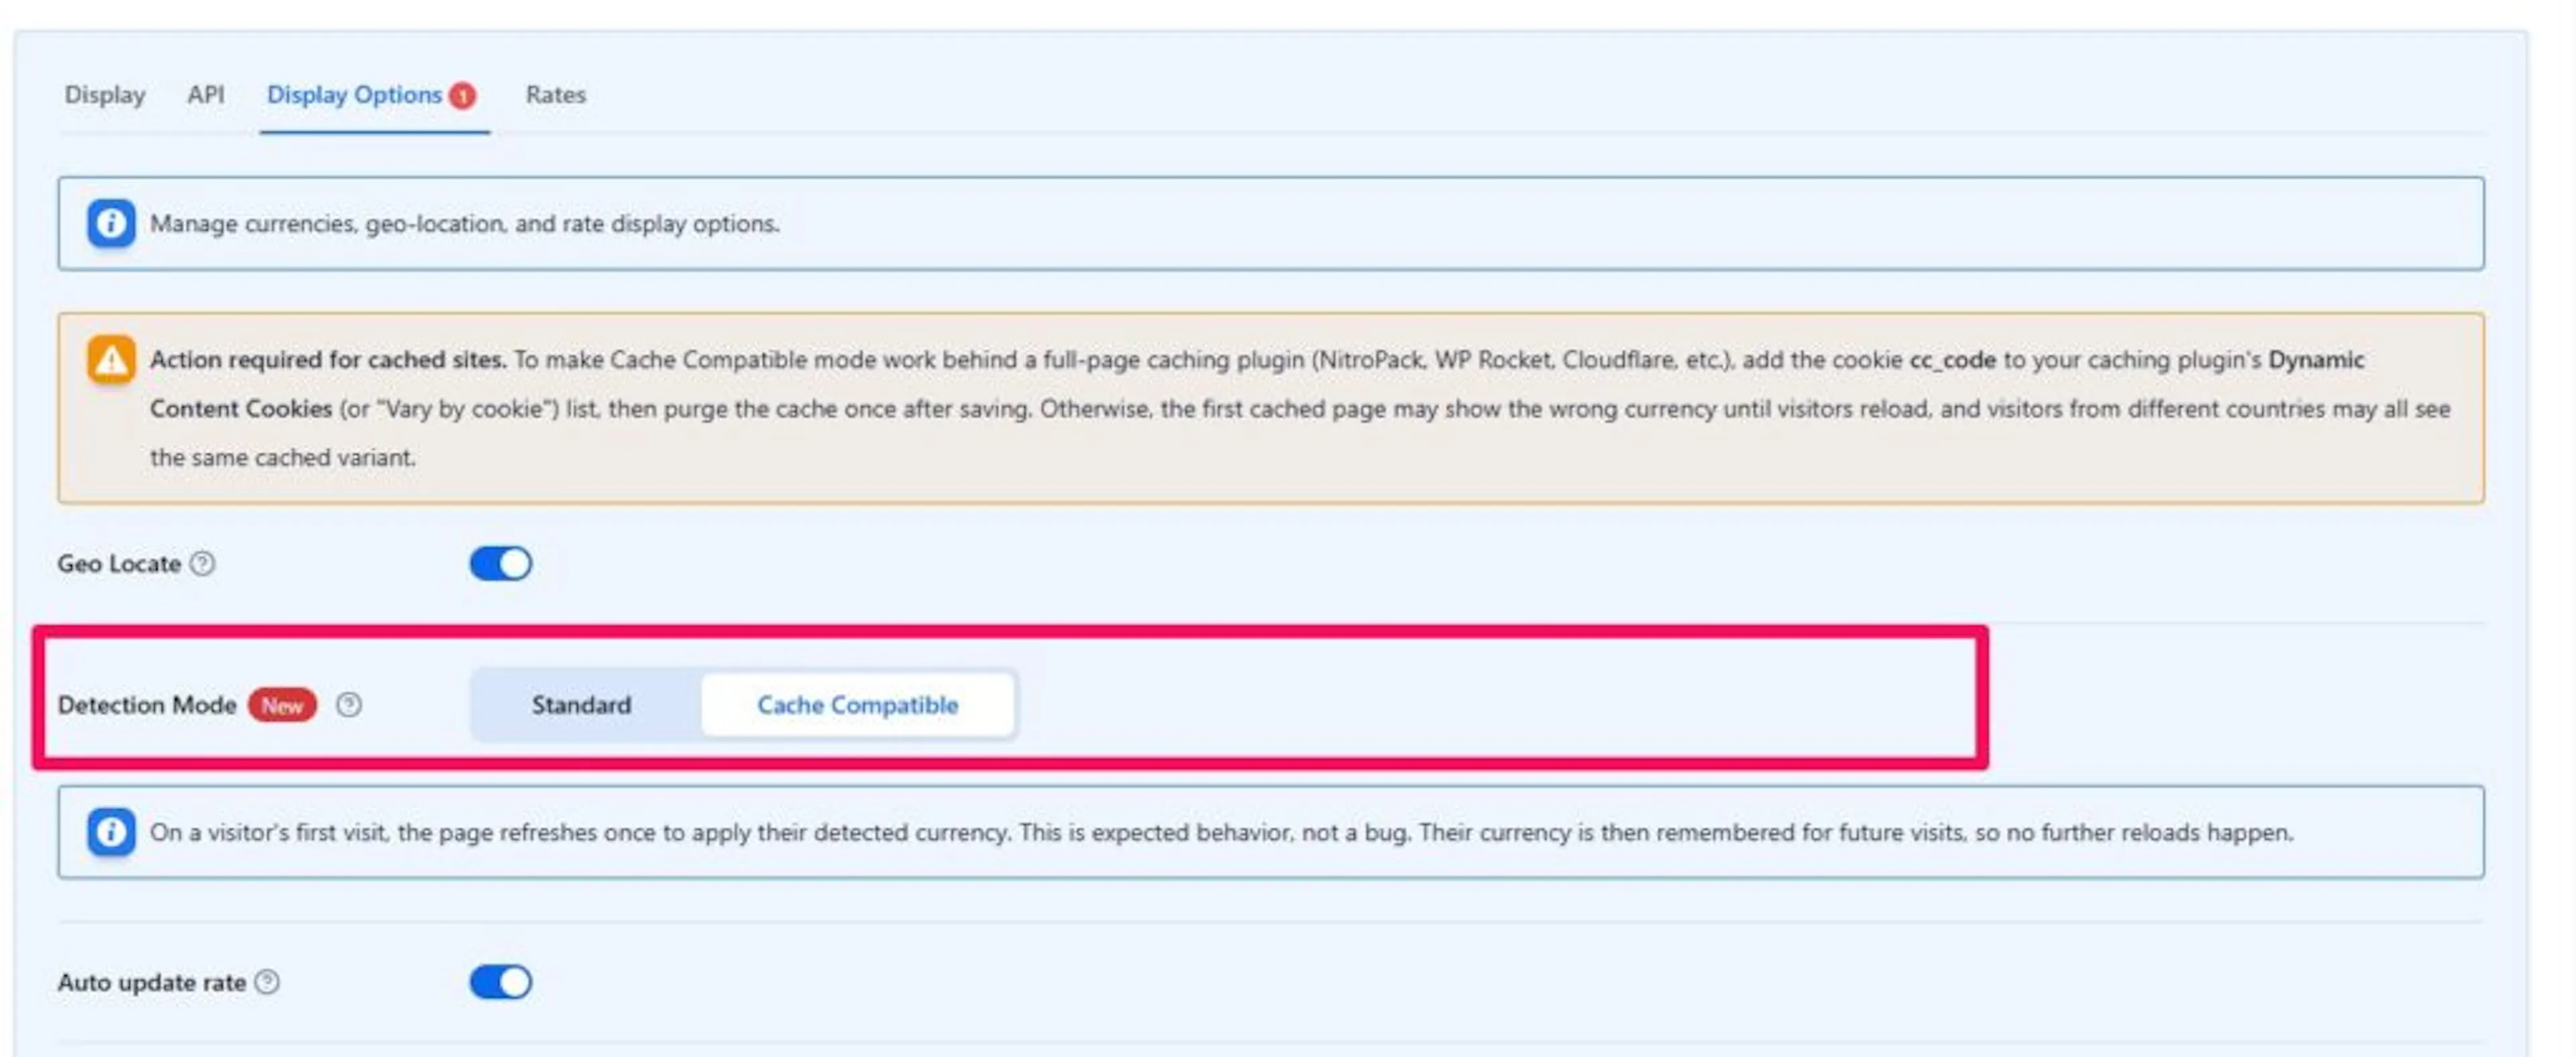Click the orange warning triangle icon
2576x1057 pixels.
111,359
